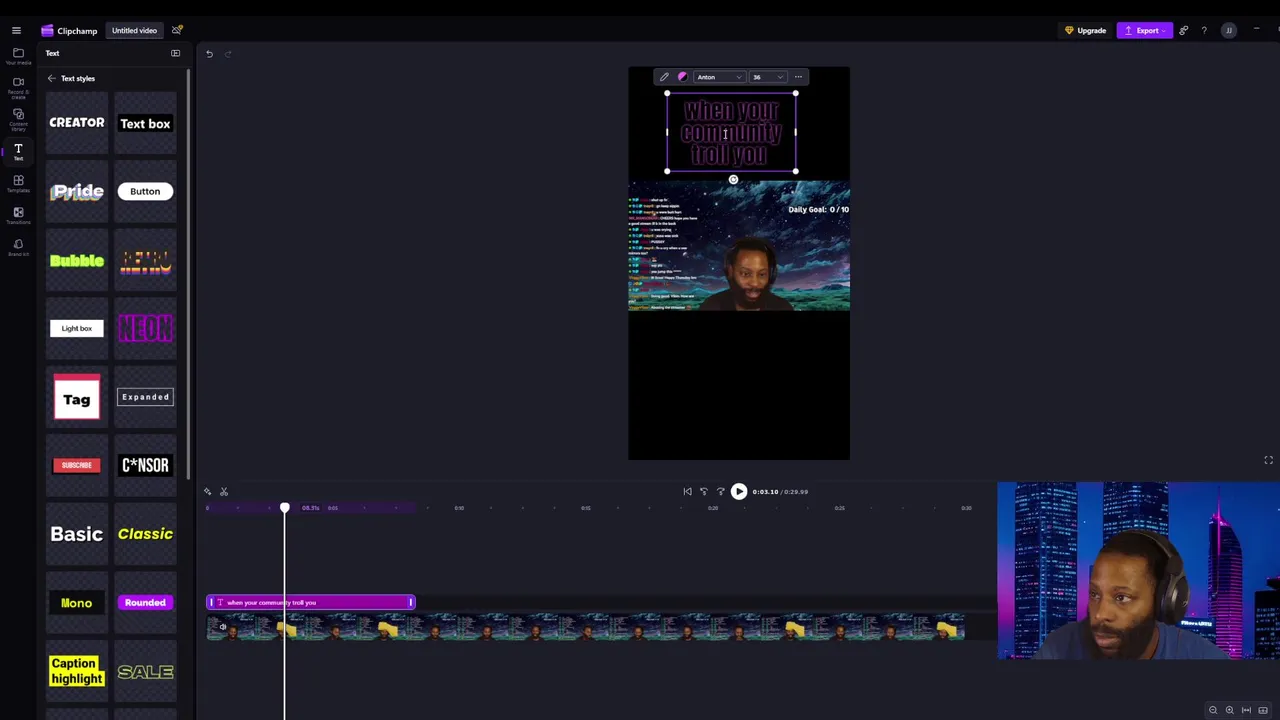This screenshot has height=720, width=1280.
Task: Open the Anton font dropdown
Action: click(x=719, y=77)
